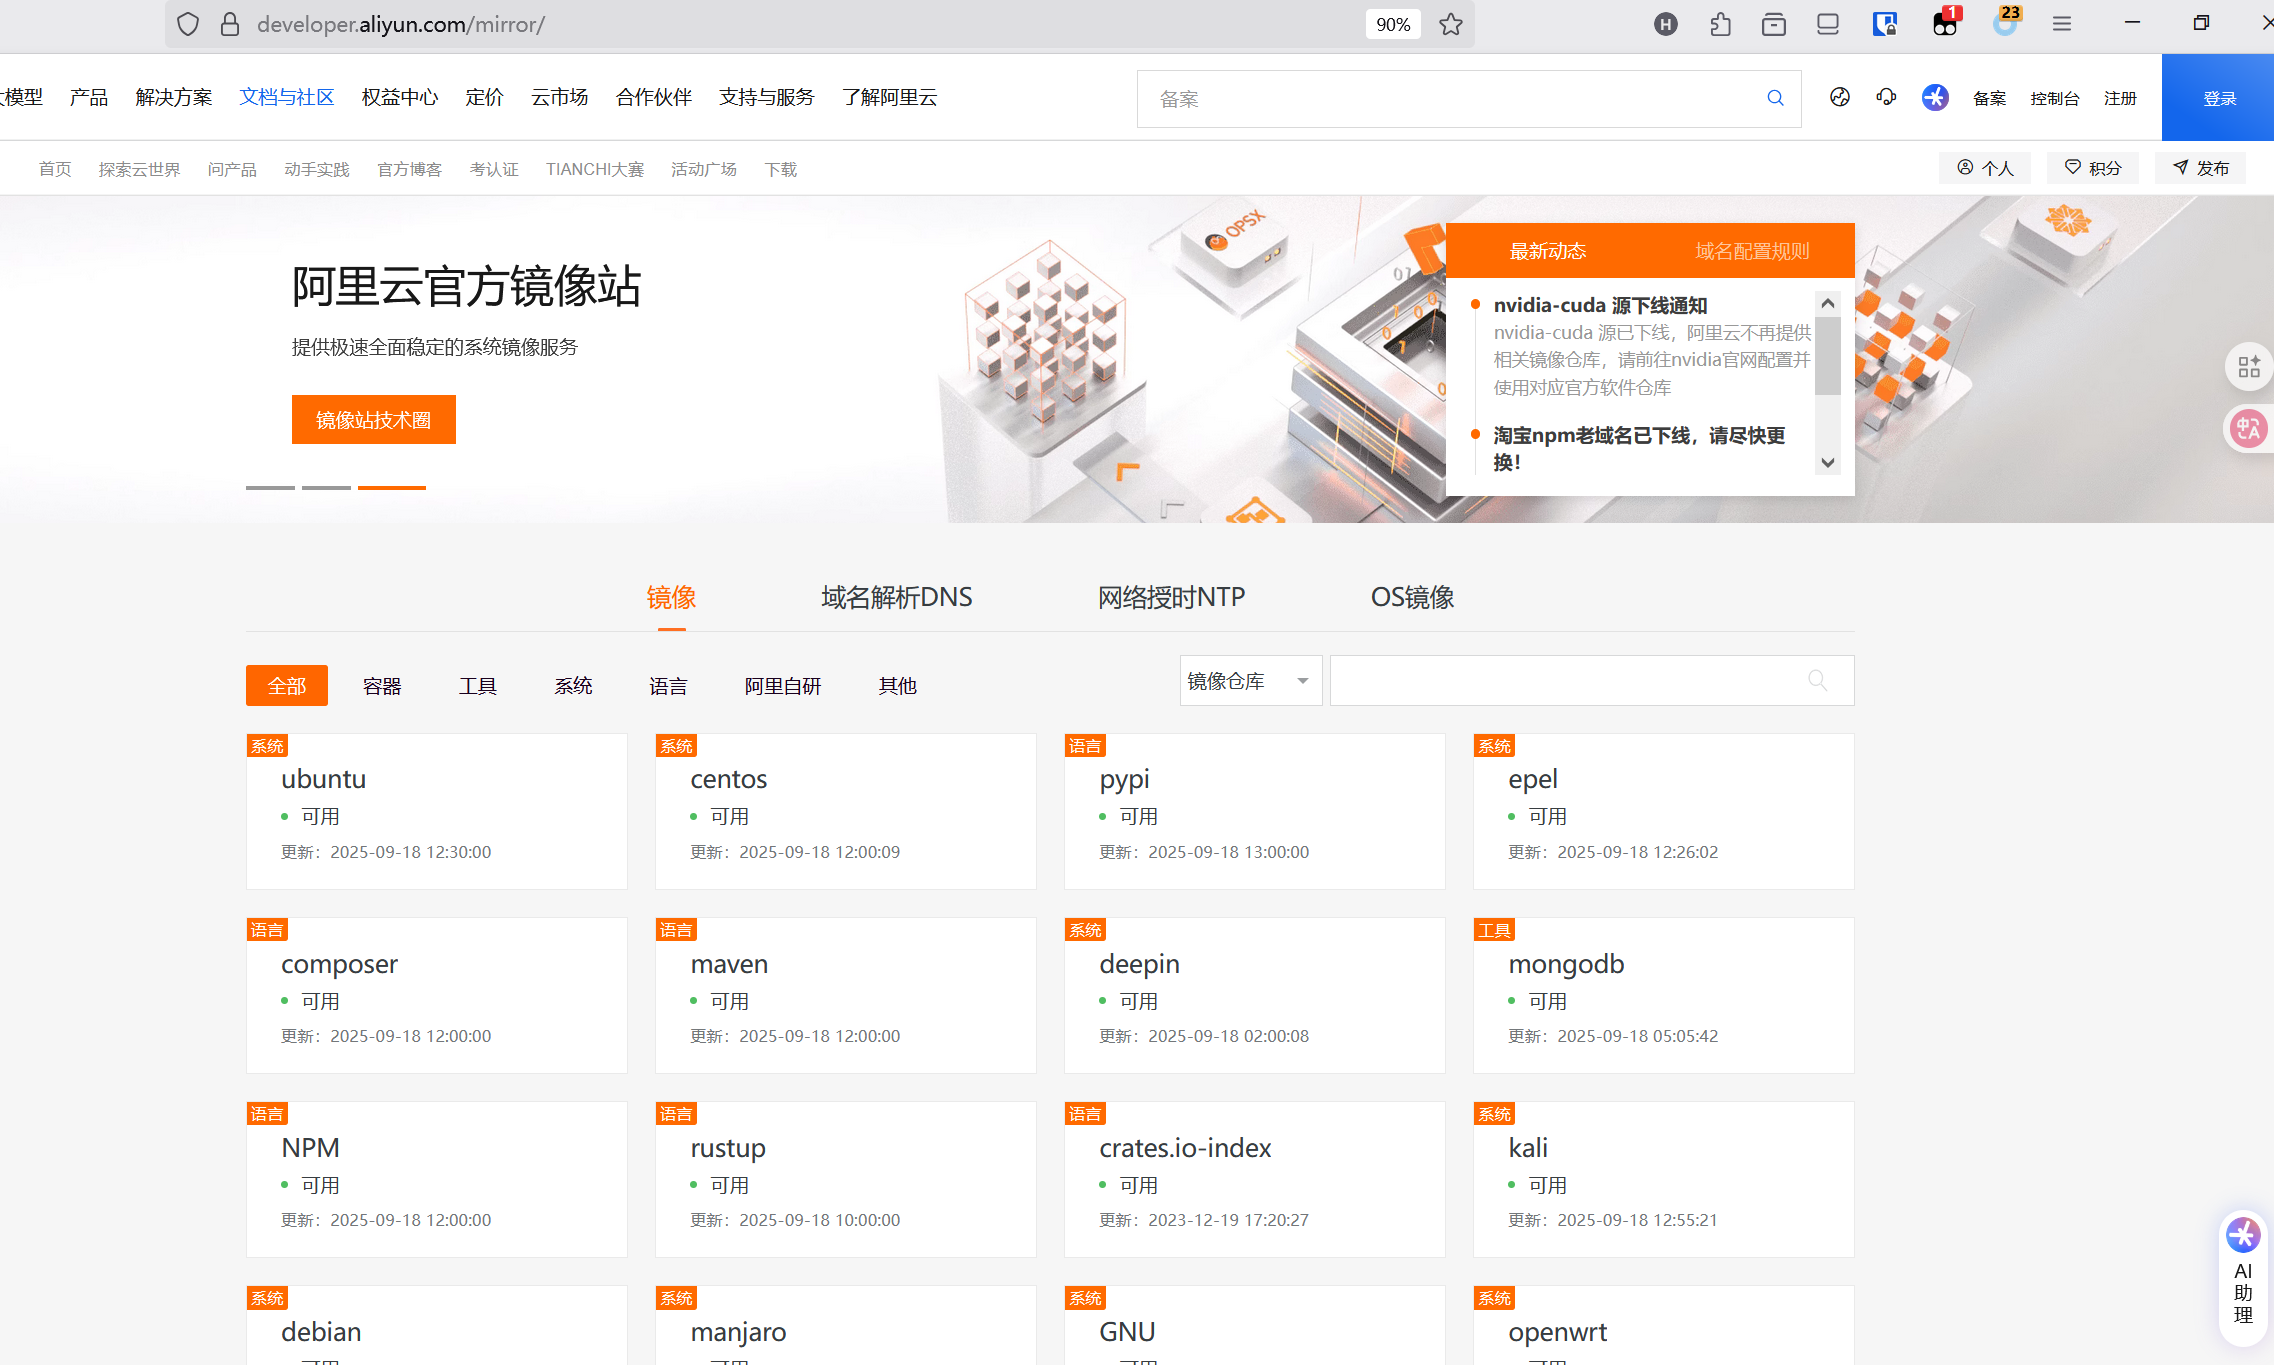The width and height of the screenshot is (2274, 1365).
Task: Open the mongodb mirror card
Action: pyautogui.click(x=1664, y=996)
